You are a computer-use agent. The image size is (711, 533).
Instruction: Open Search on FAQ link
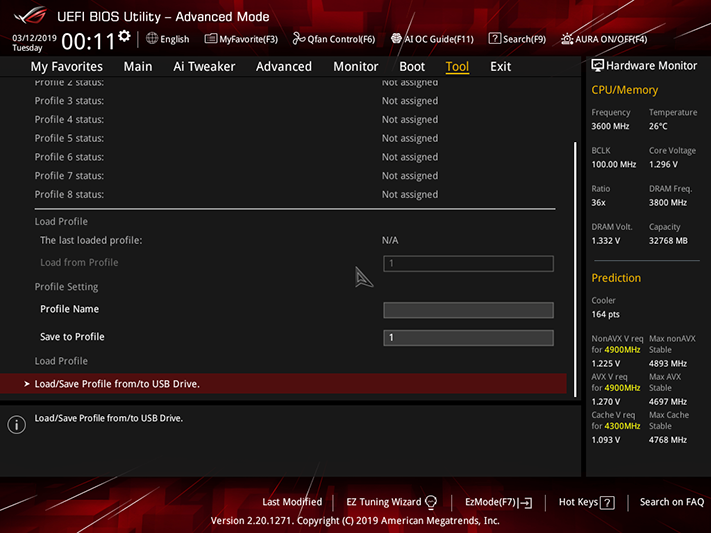point(672,502)
